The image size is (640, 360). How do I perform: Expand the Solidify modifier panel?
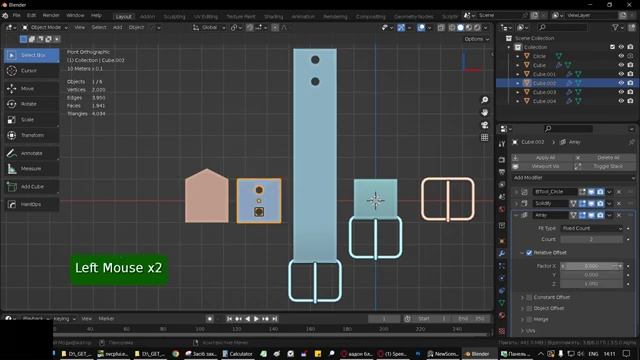(516, 203)
